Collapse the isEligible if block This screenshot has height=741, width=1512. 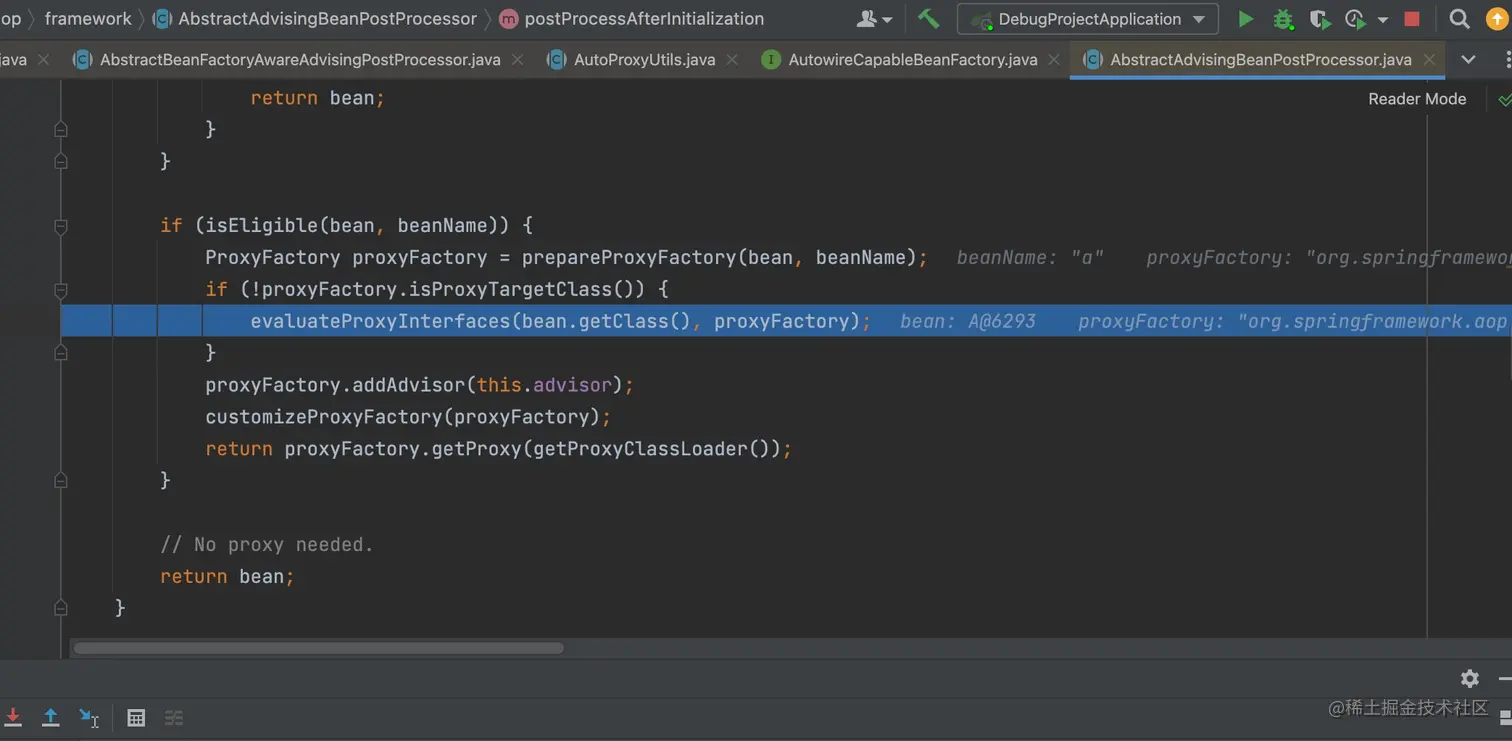61,226
